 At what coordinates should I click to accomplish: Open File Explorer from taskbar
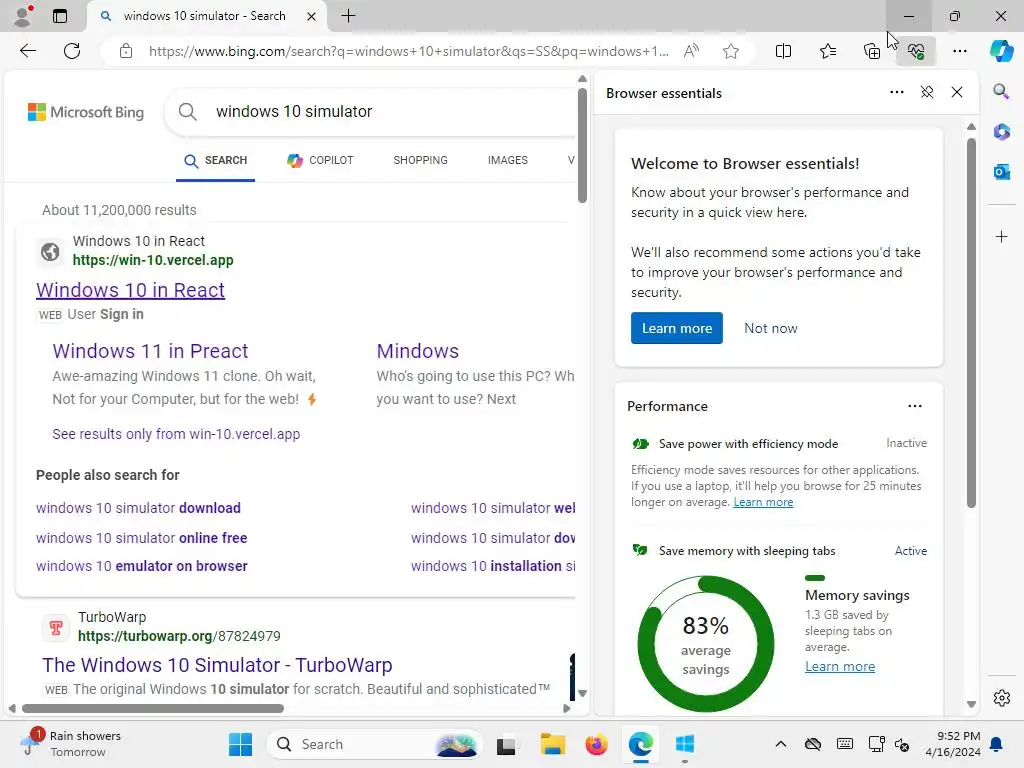tap(552, 744)
